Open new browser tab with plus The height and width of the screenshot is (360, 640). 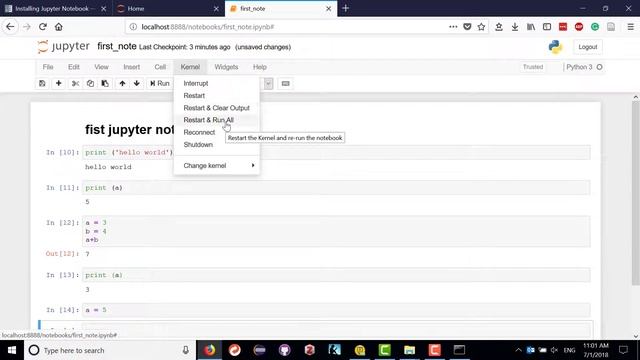[x=346, y=8]
